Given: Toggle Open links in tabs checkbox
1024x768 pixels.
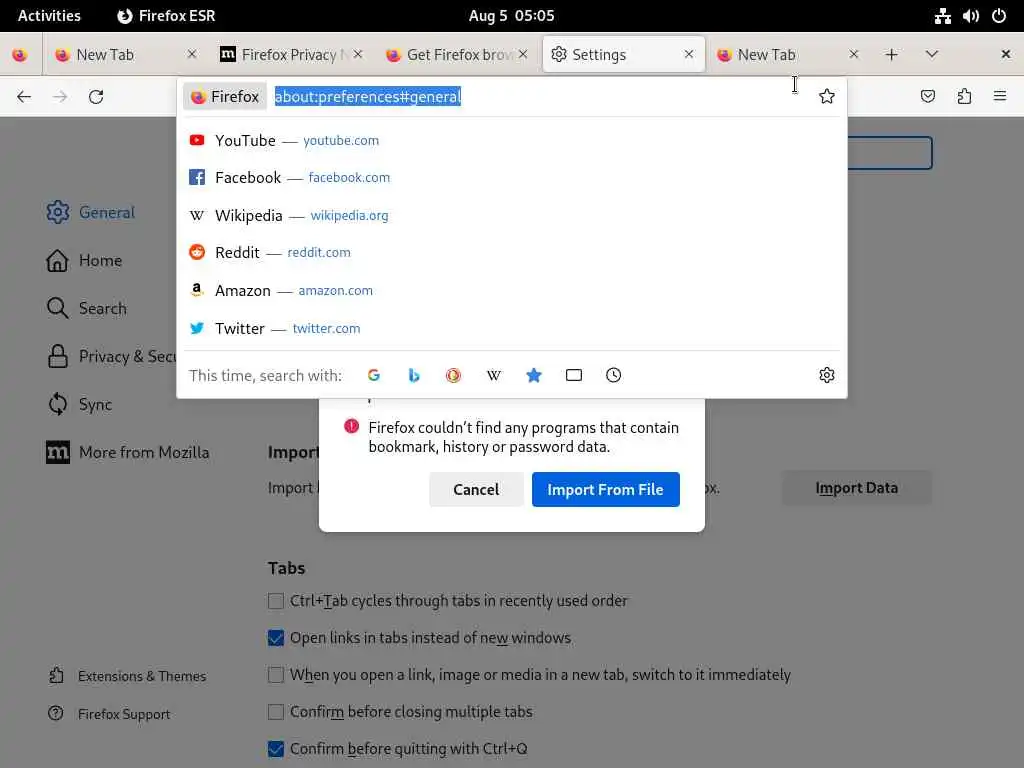Looking at the screenshot, I should click(x=276, y=638).
